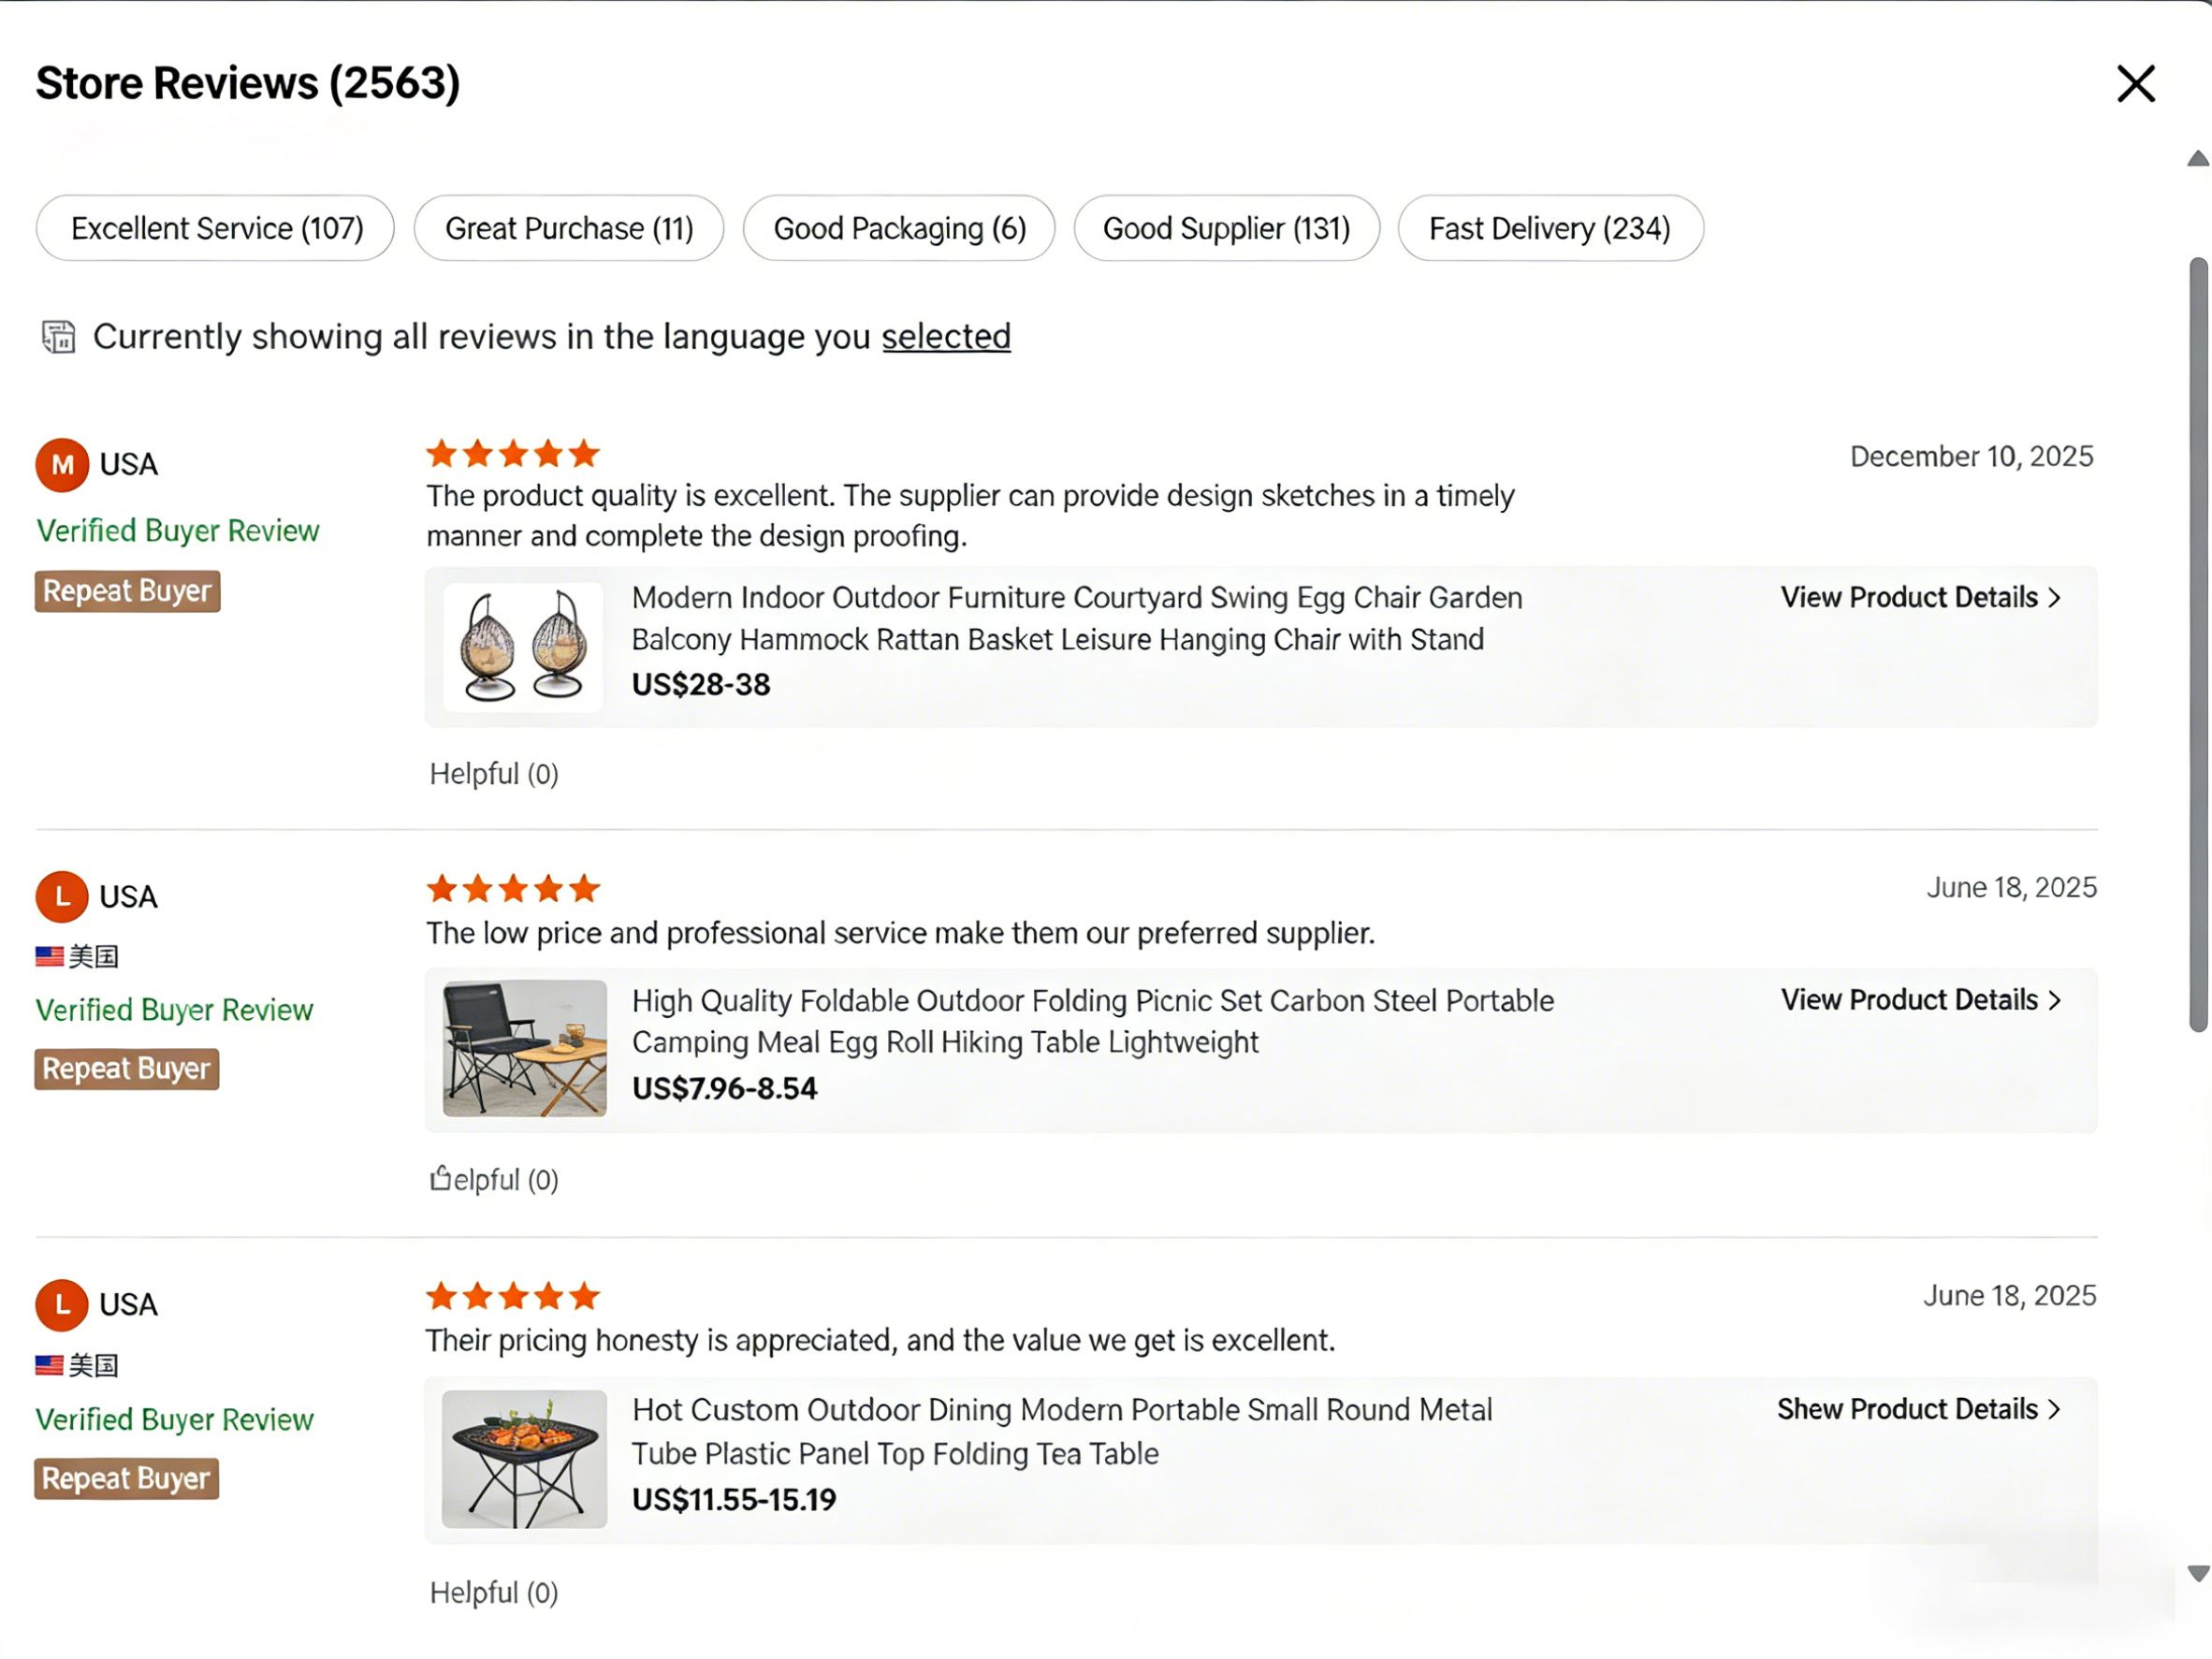
Task: Open Show Product Details for tea table
Action: (1917, 1409)
